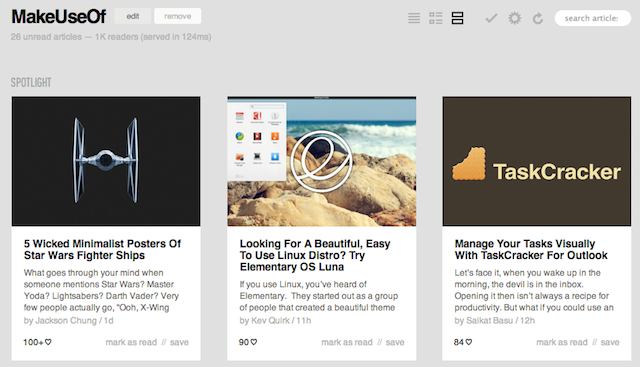
Task: Switch to the title-only list view icon
Action: point(414,18)
